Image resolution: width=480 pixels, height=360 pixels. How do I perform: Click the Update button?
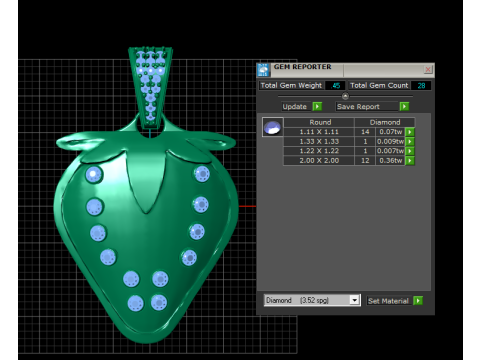click(295, 107)
